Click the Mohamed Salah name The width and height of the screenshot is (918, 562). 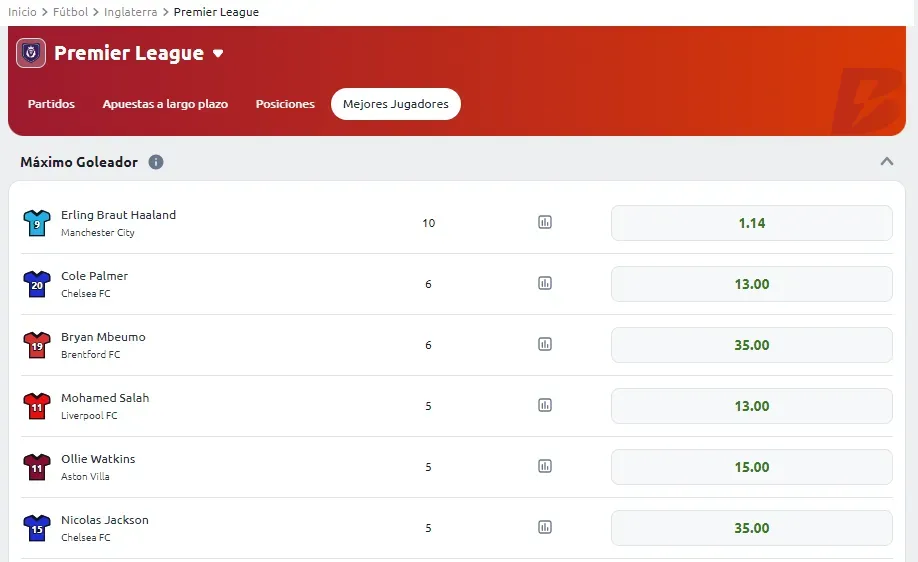pyautogui.click(x=105, y=397)
